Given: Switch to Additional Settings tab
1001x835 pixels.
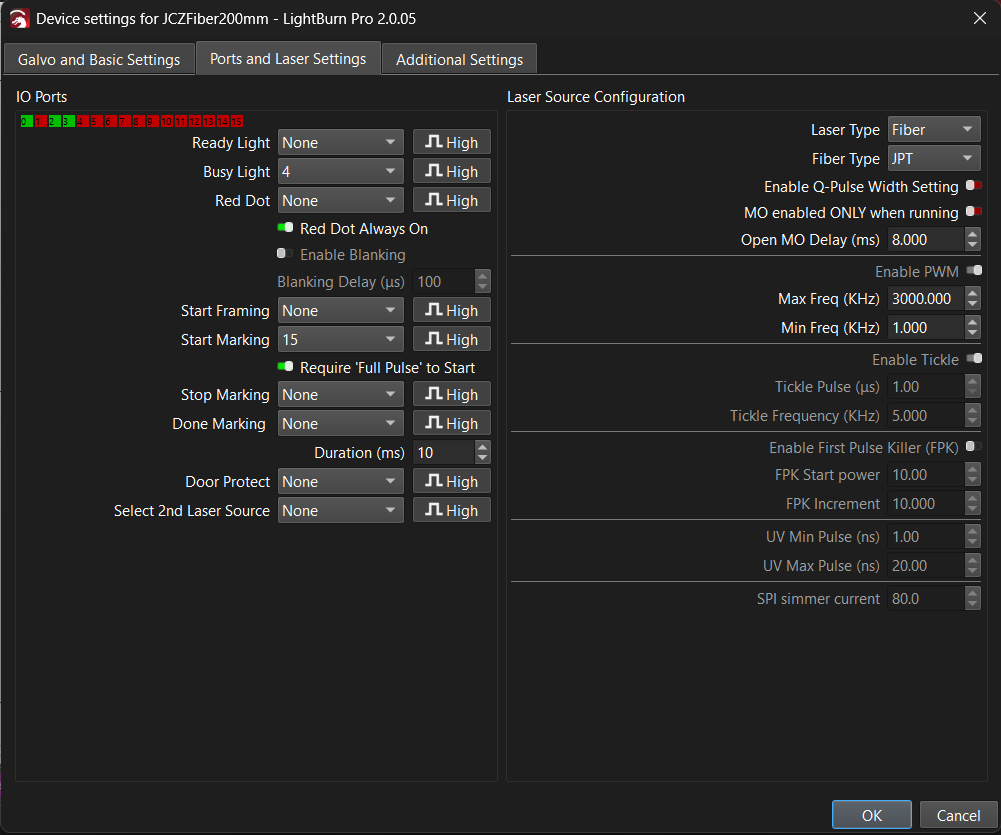Looking at the screenshot, I should click(459, 59).
